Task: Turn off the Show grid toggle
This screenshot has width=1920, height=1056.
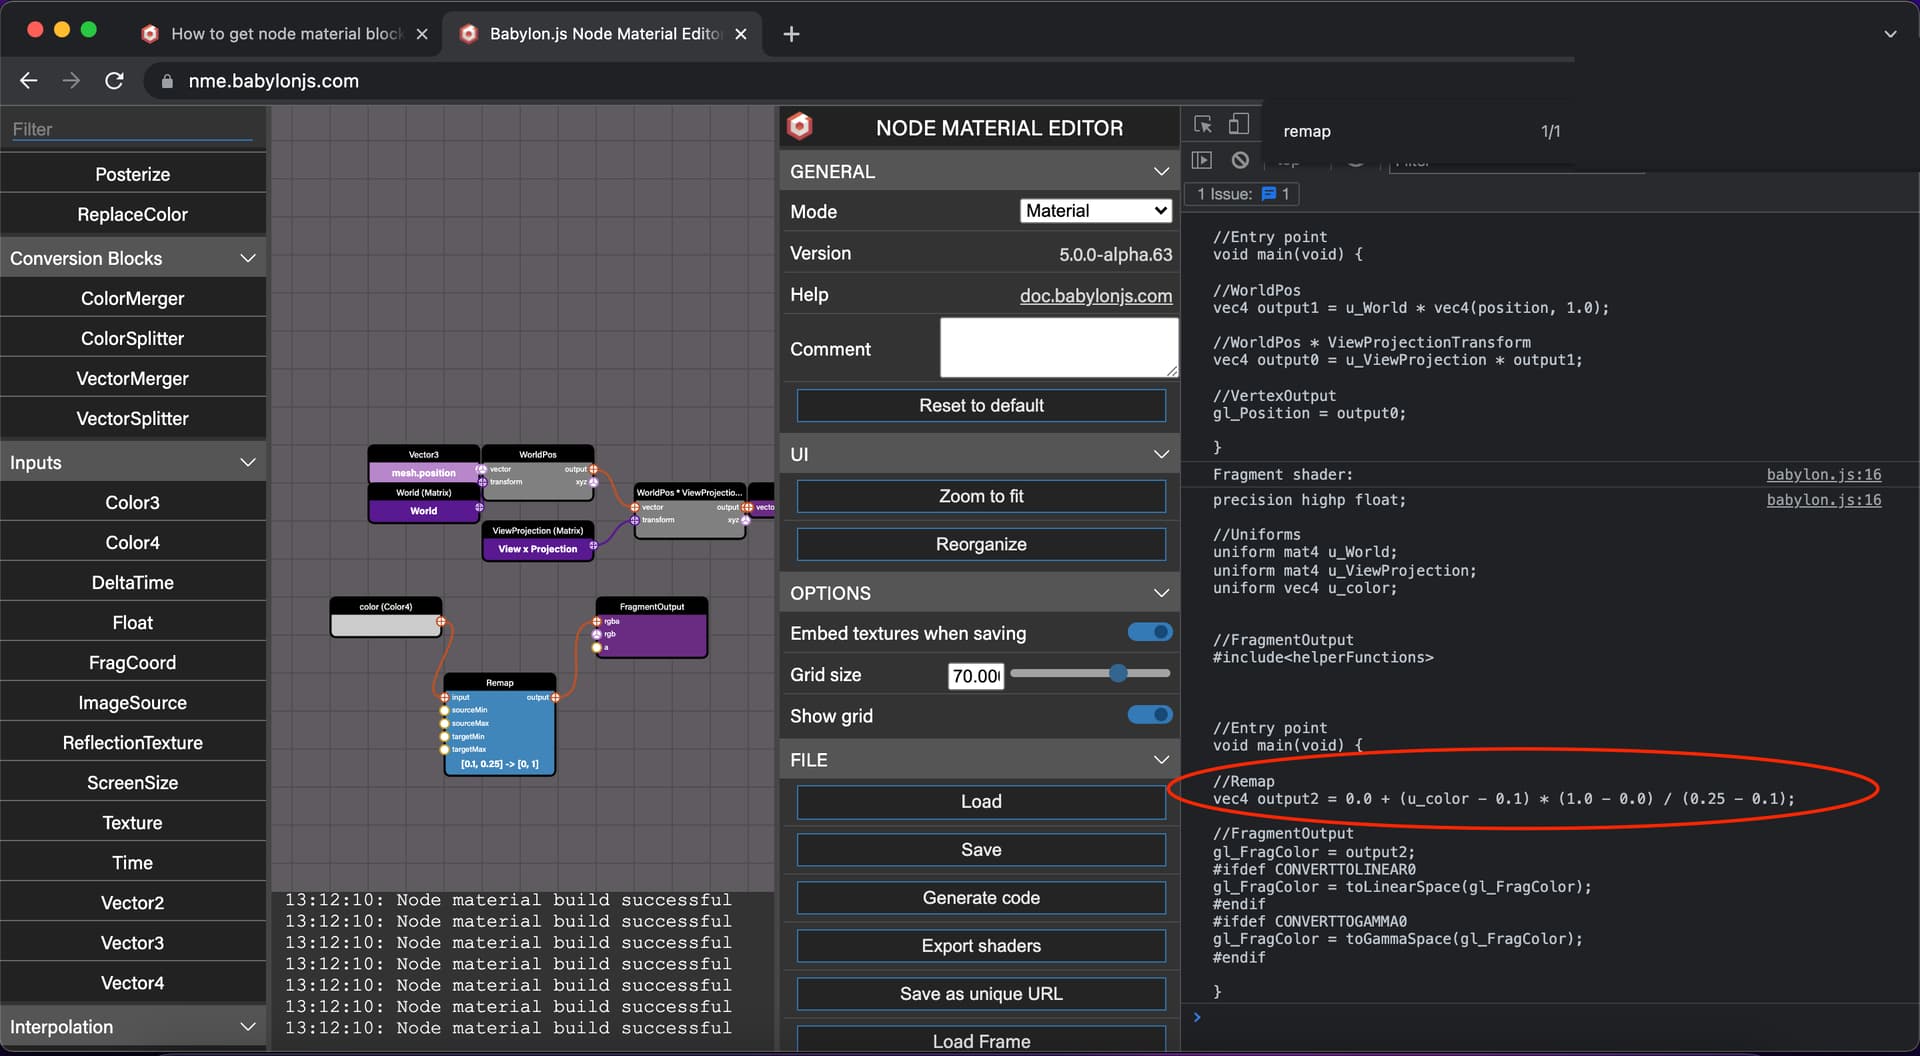Action: coord(1149,715)
